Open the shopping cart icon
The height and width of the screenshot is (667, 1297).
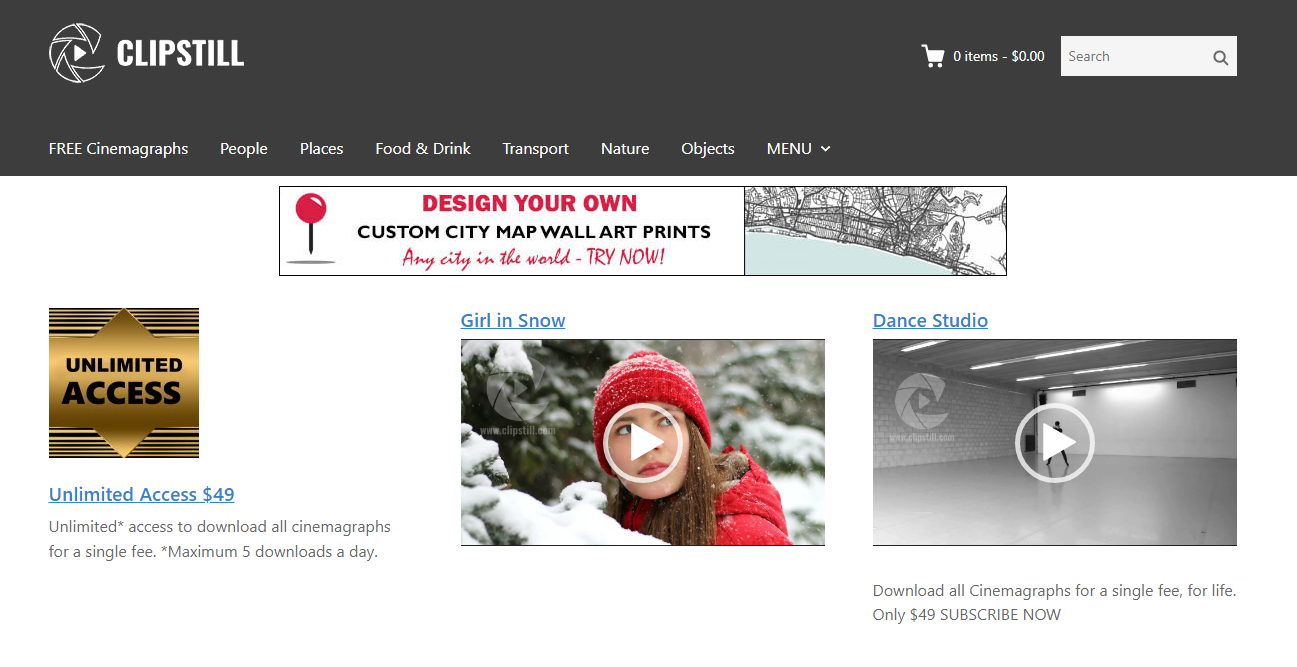tap(932, 56)
